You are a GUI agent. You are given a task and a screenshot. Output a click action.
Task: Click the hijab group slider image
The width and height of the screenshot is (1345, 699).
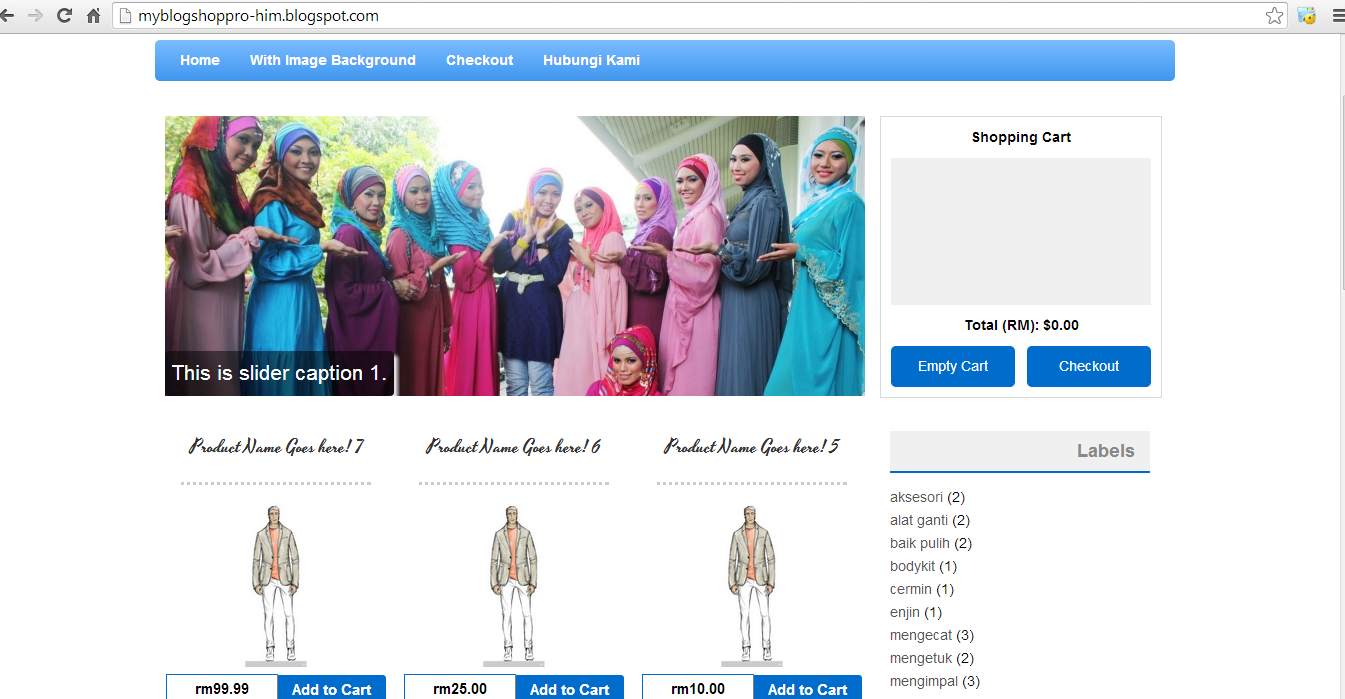[515, 256]
